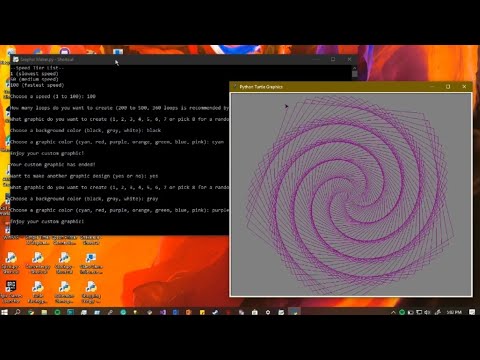Screen dimensions: 480x360
Task: Open the taskbar search magnifier
Action: click(17, 312)
